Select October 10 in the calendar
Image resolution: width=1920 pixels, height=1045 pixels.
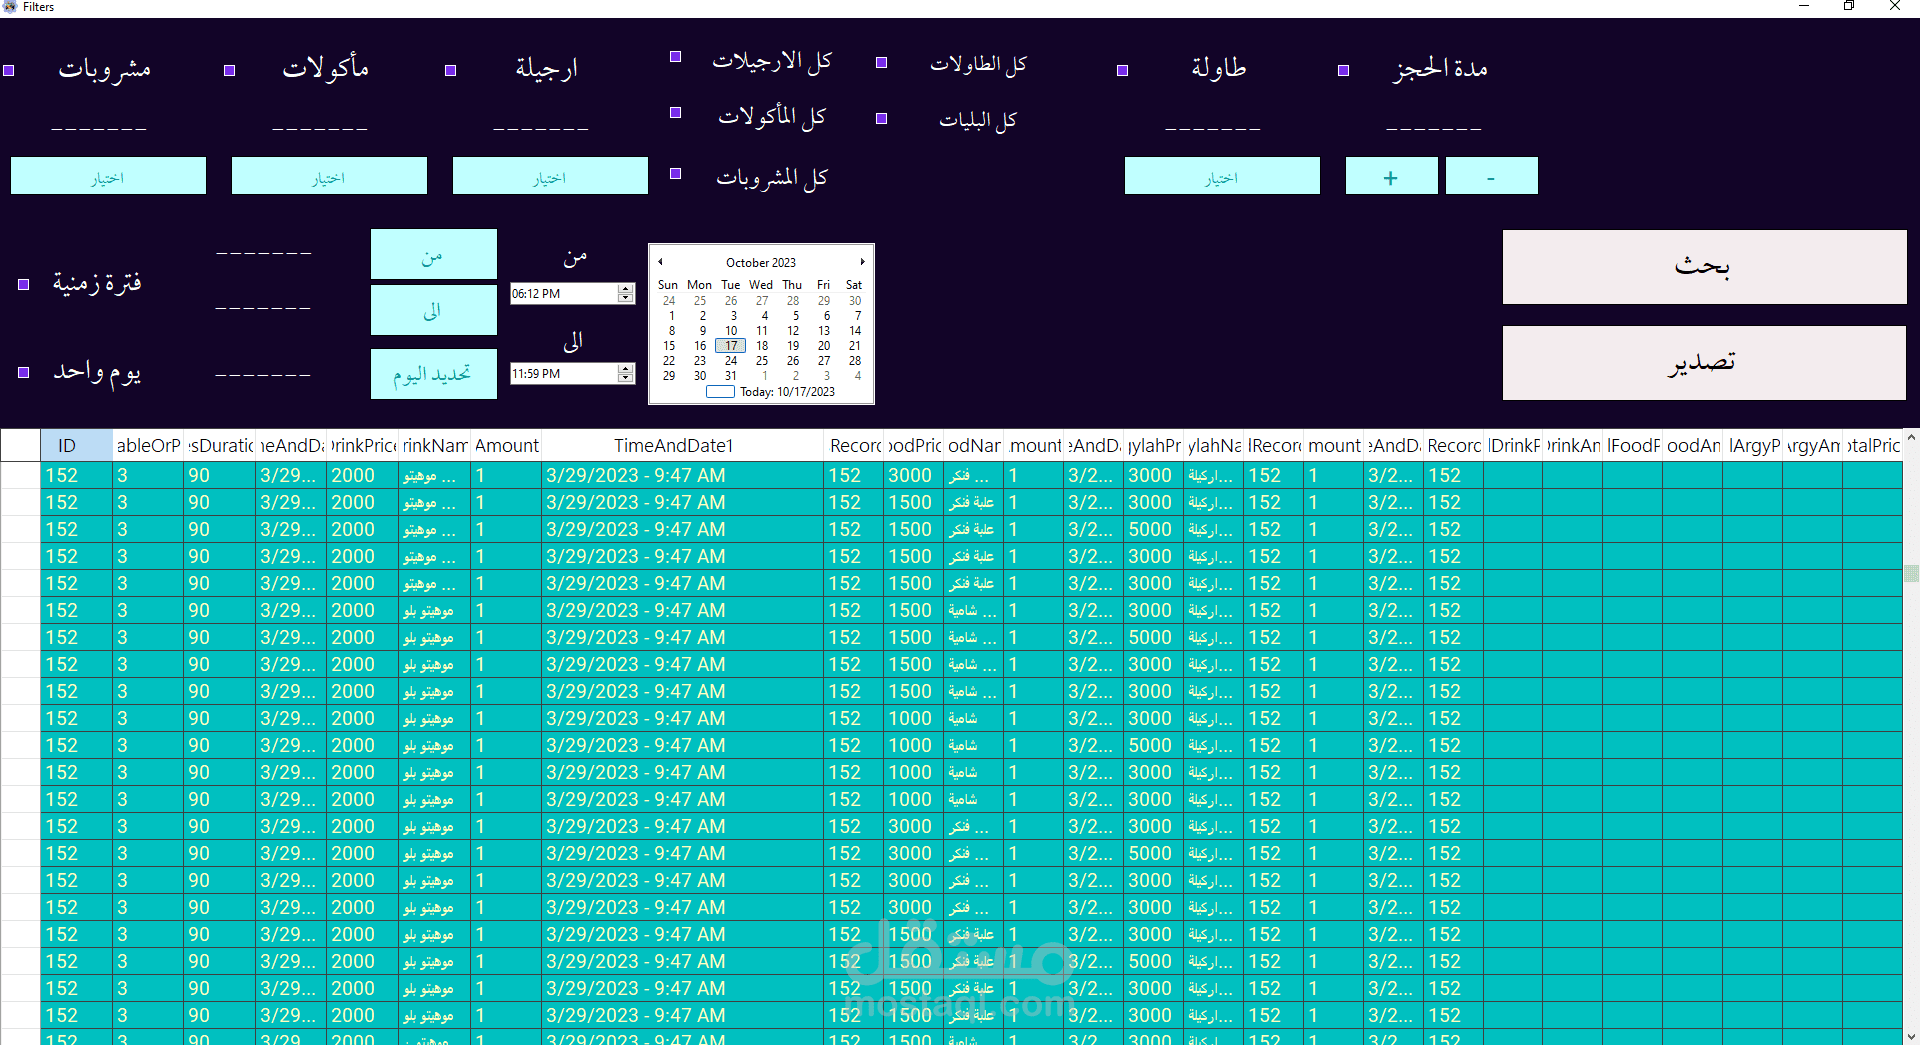coord(731,331)
